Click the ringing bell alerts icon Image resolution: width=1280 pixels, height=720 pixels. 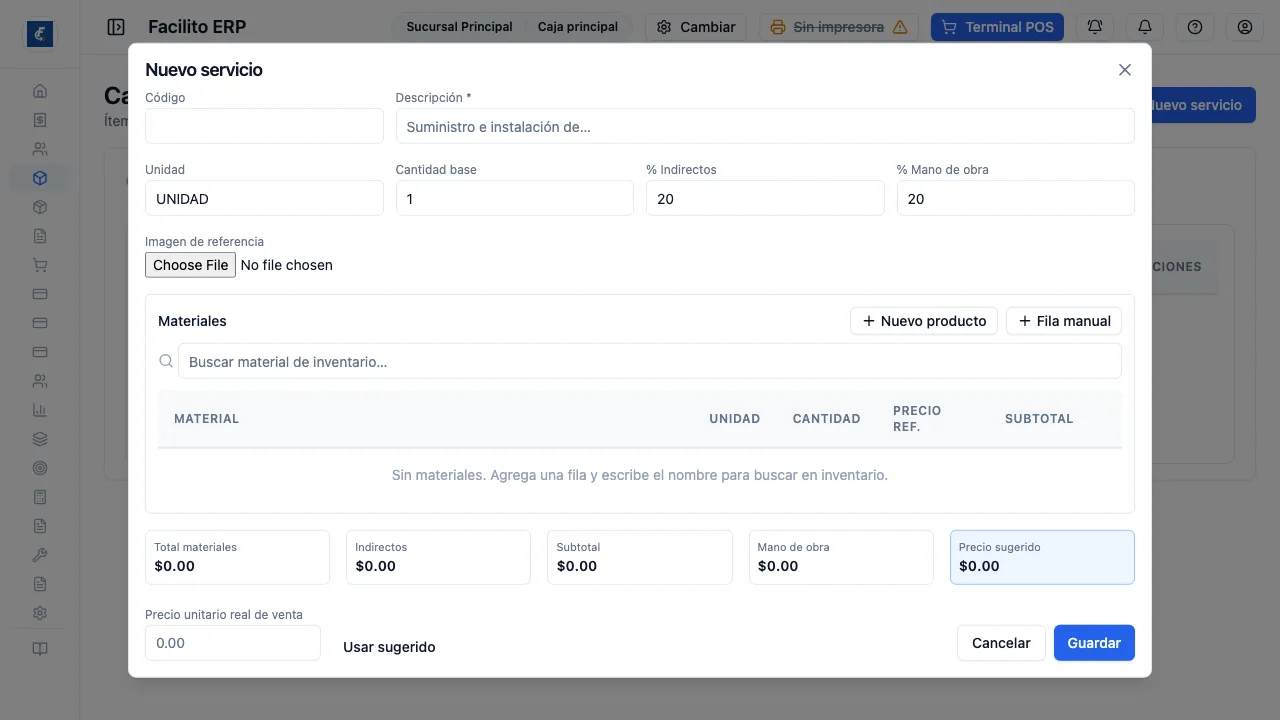[x=1095, y=27]
